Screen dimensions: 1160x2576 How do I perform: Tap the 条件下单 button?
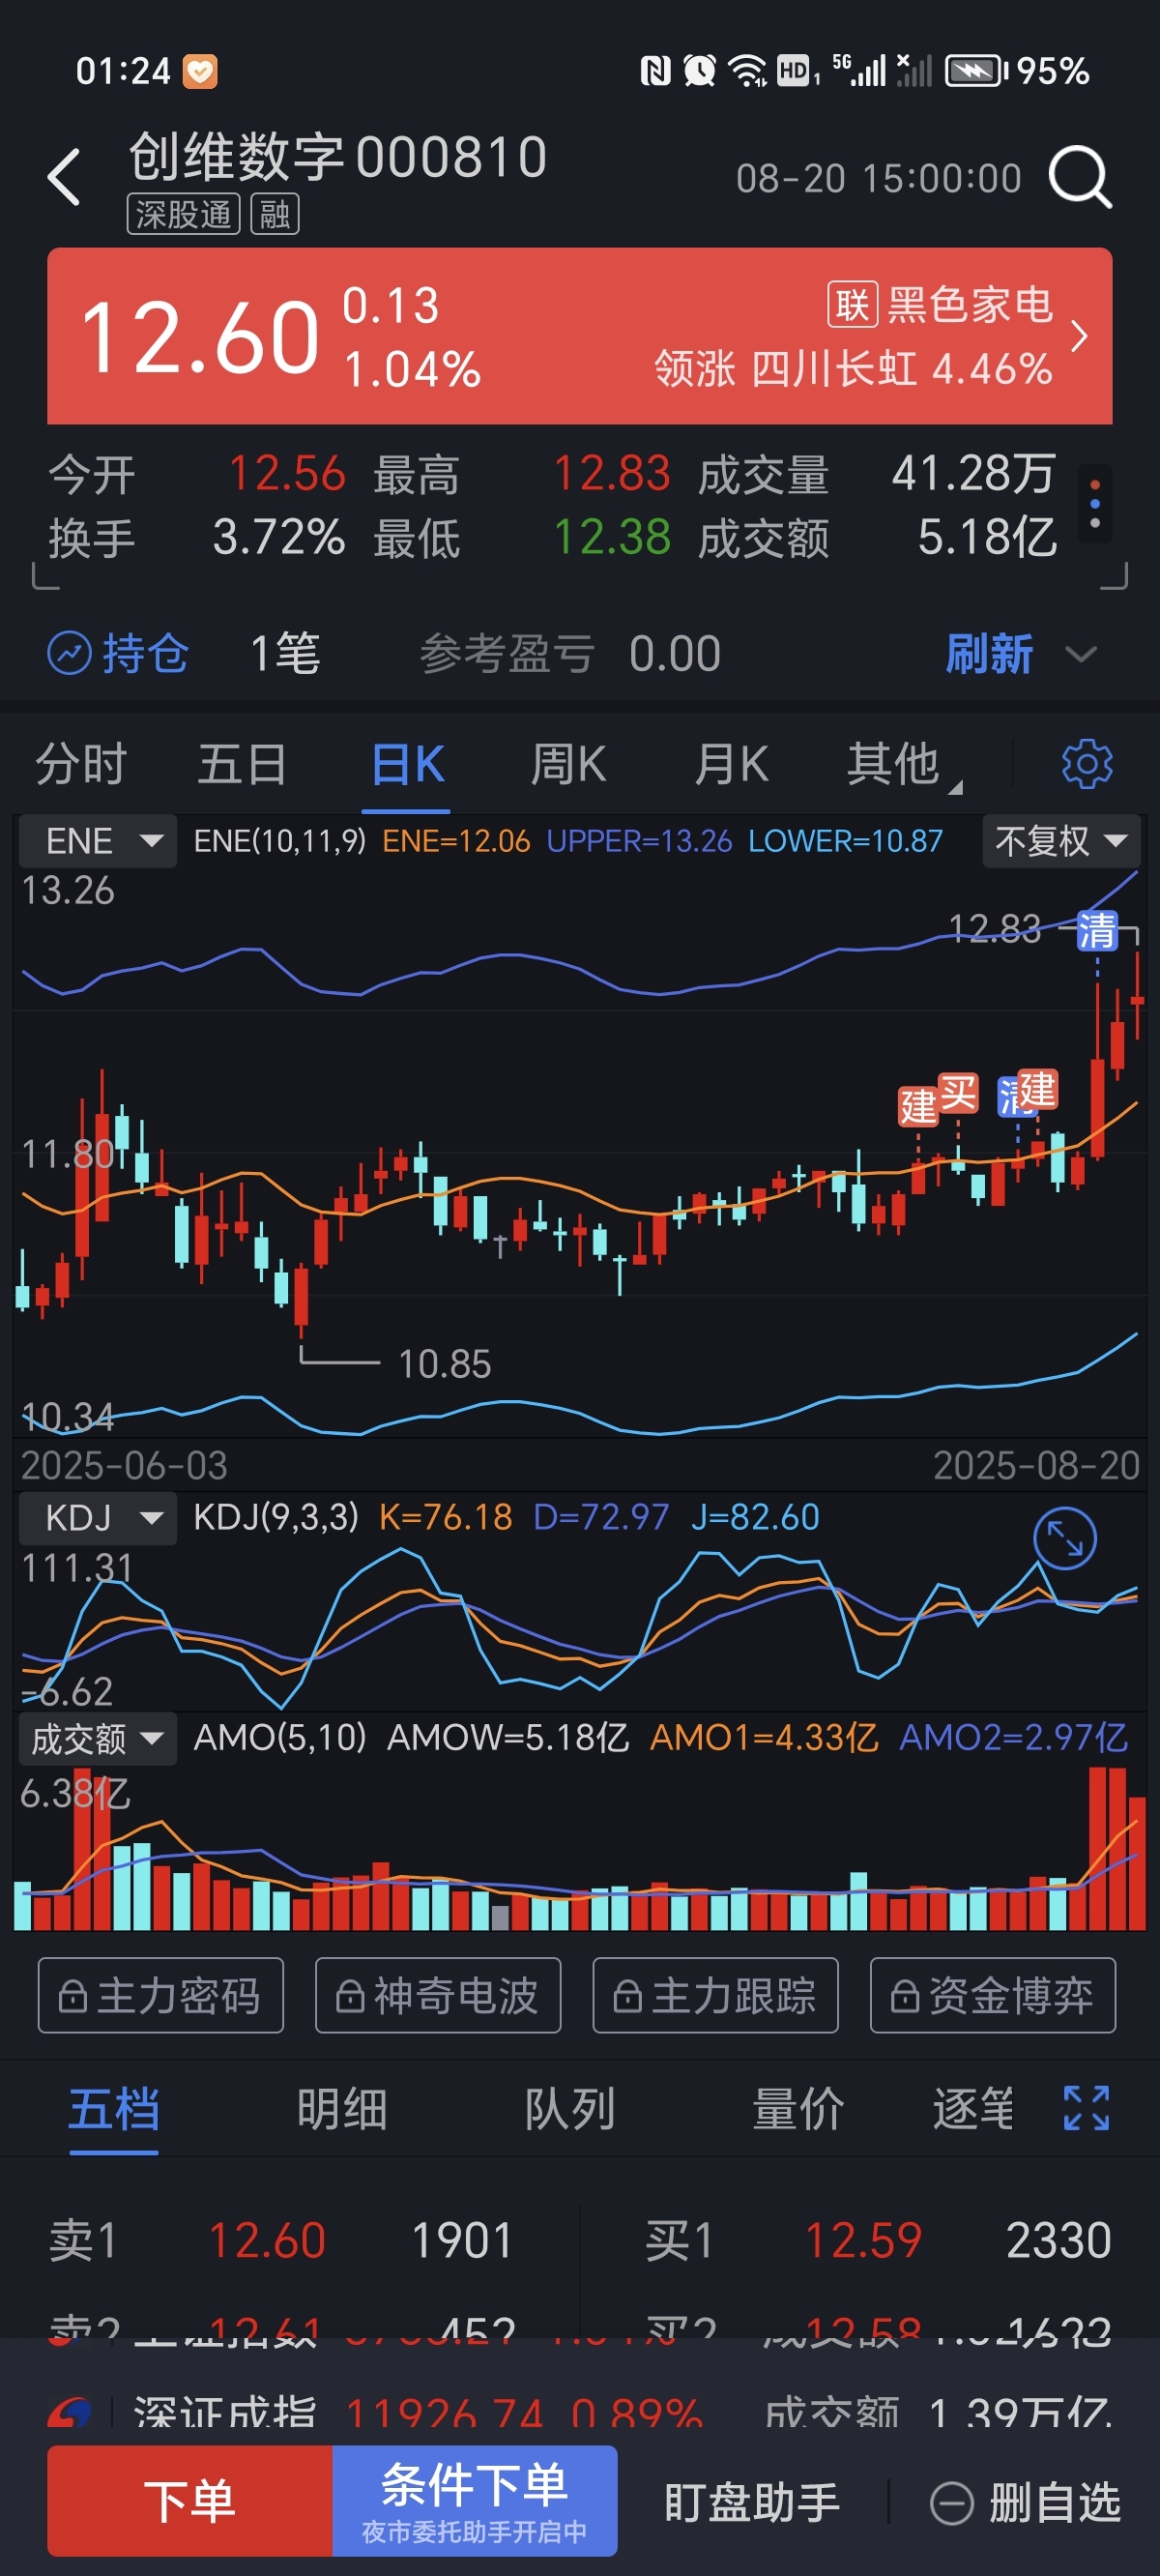(475, 2501)
